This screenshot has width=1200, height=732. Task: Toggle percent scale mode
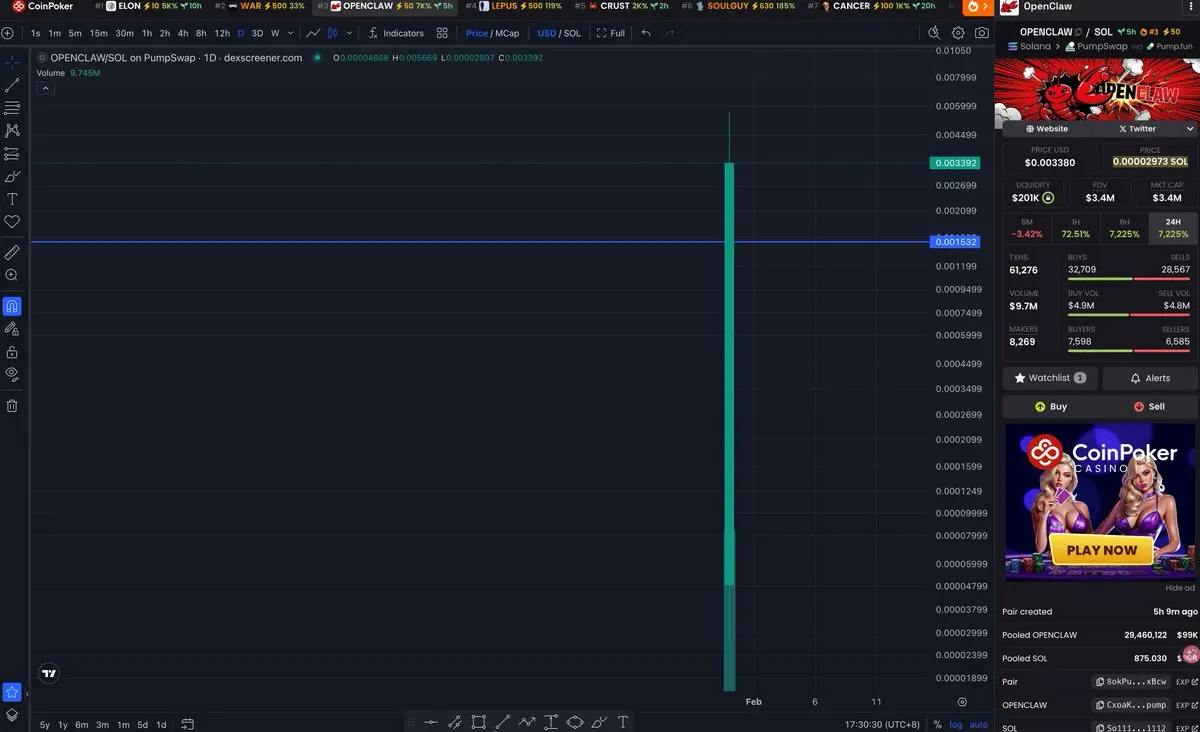click(x=937, y=724)
